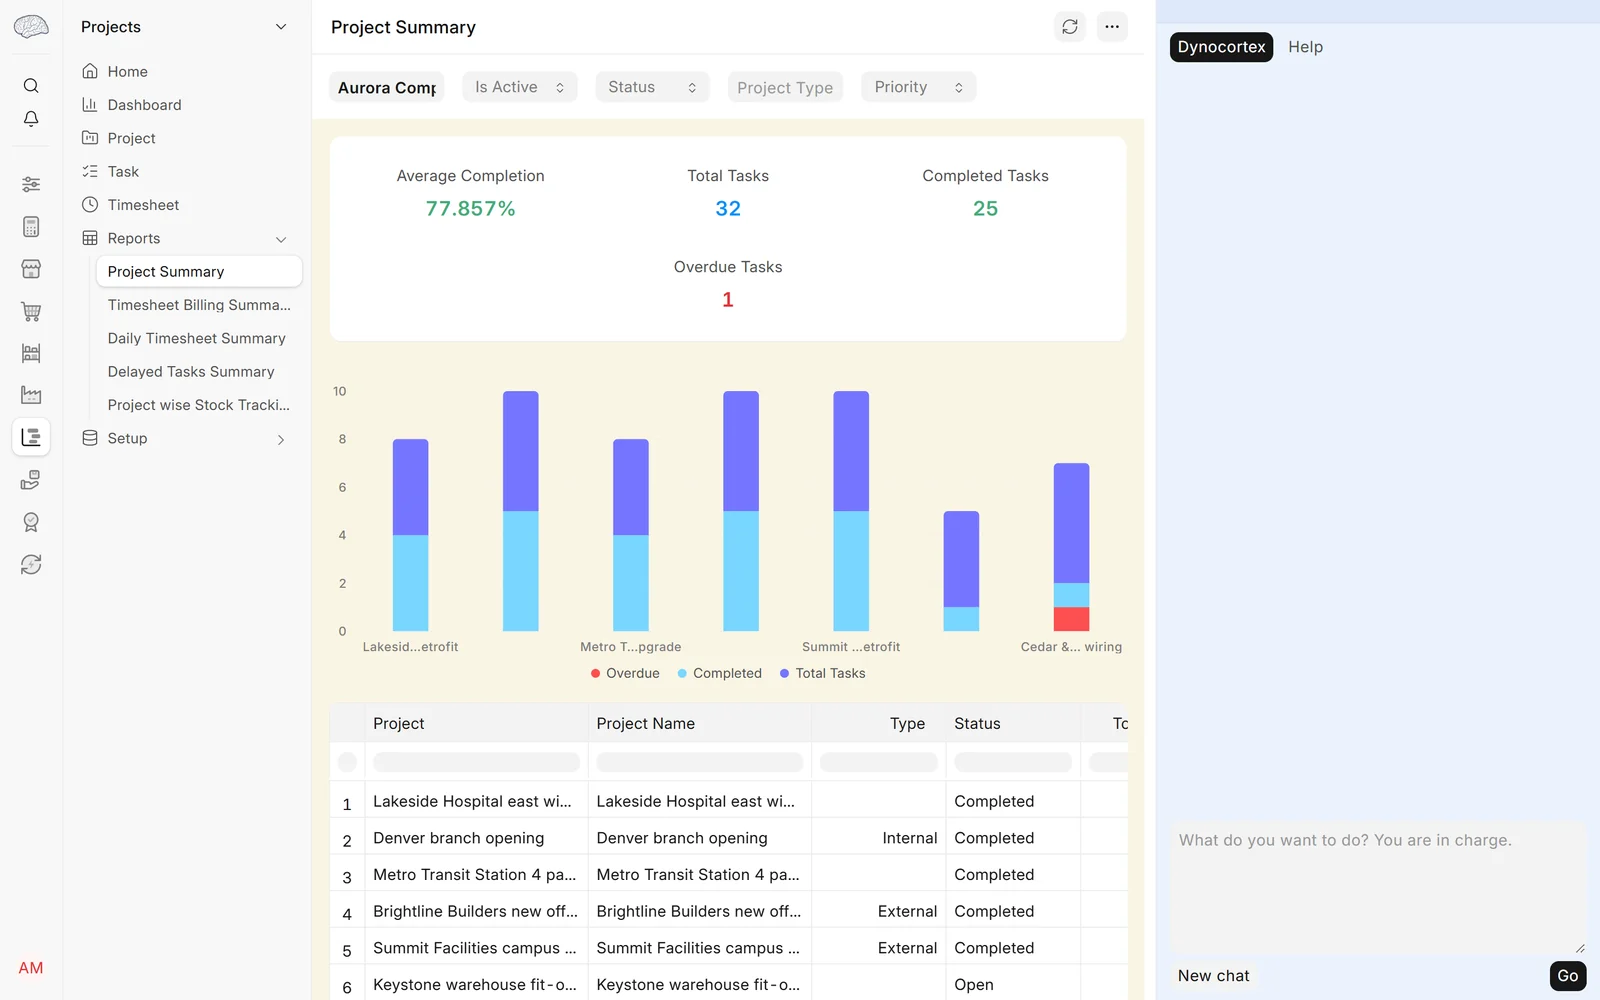
Task: Open the circular-arrows sync module icon
Action: coord(31,564)
